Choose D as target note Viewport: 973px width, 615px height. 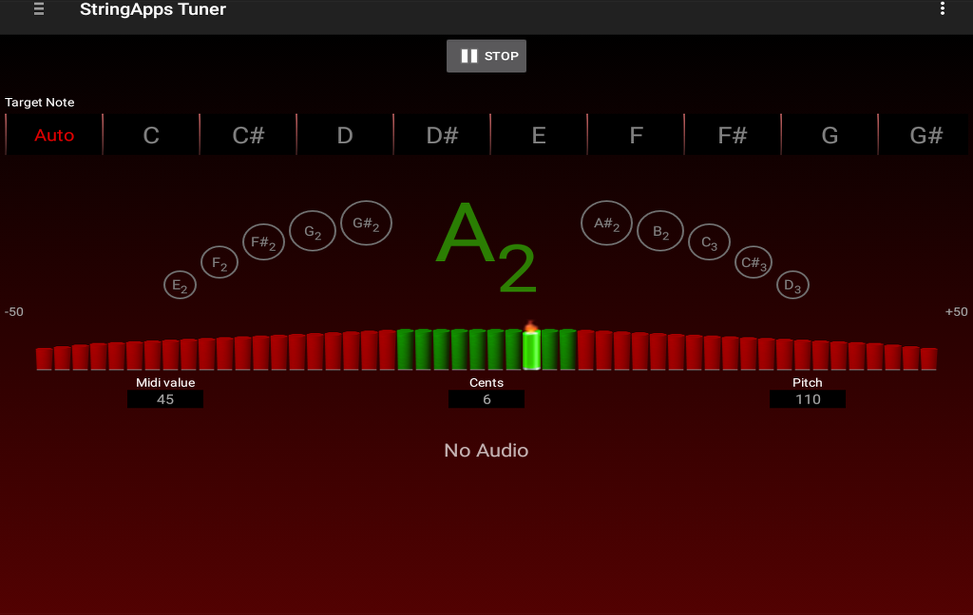[x=345, y=135]
